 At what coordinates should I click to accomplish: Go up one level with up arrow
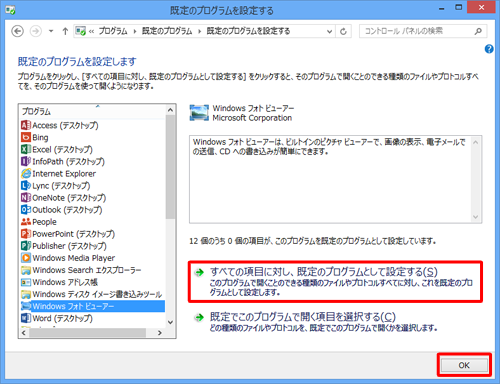[65, 31]
